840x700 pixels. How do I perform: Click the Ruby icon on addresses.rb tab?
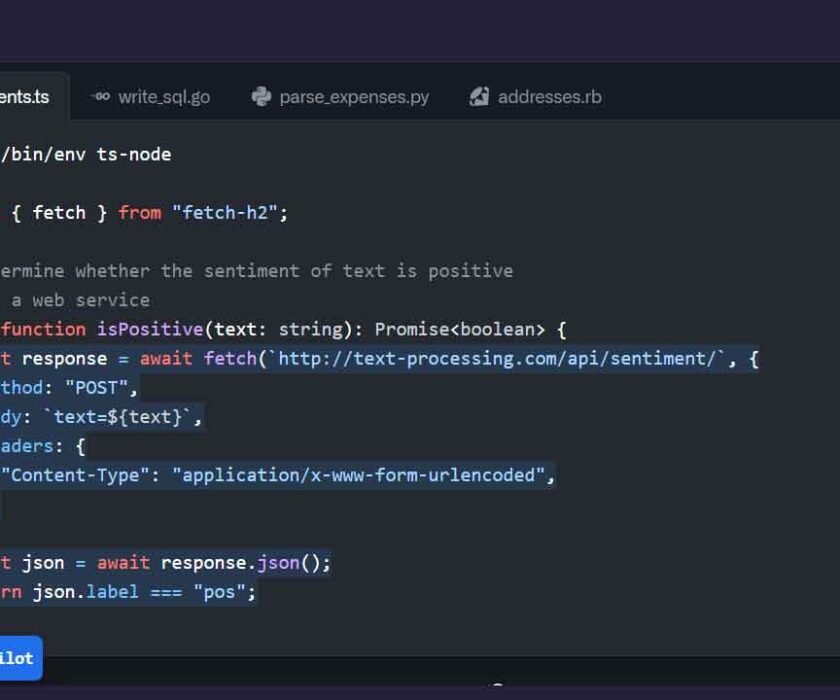coord(479,96)
